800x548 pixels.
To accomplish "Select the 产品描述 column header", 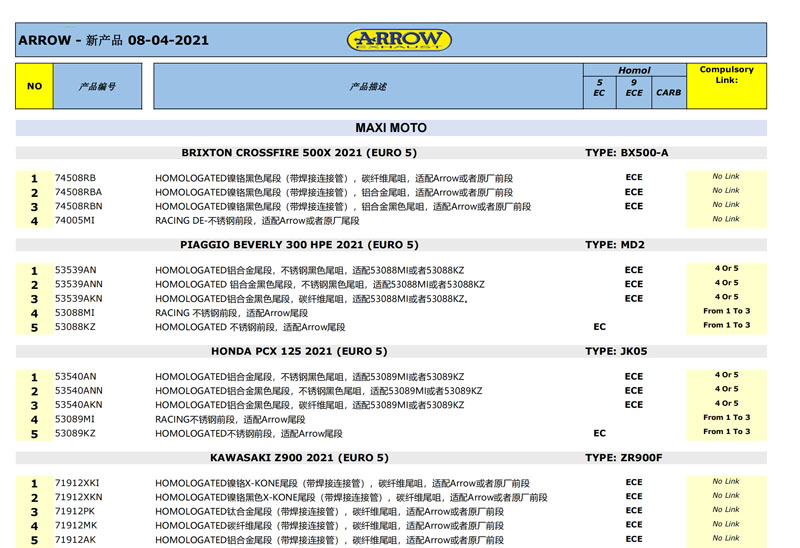I will click(368, 86).
